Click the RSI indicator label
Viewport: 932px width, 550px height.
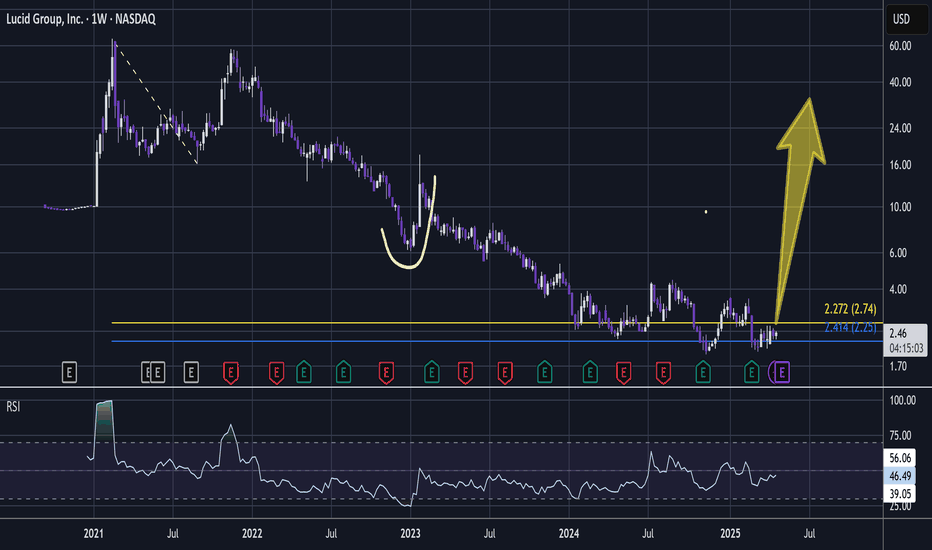13,407
